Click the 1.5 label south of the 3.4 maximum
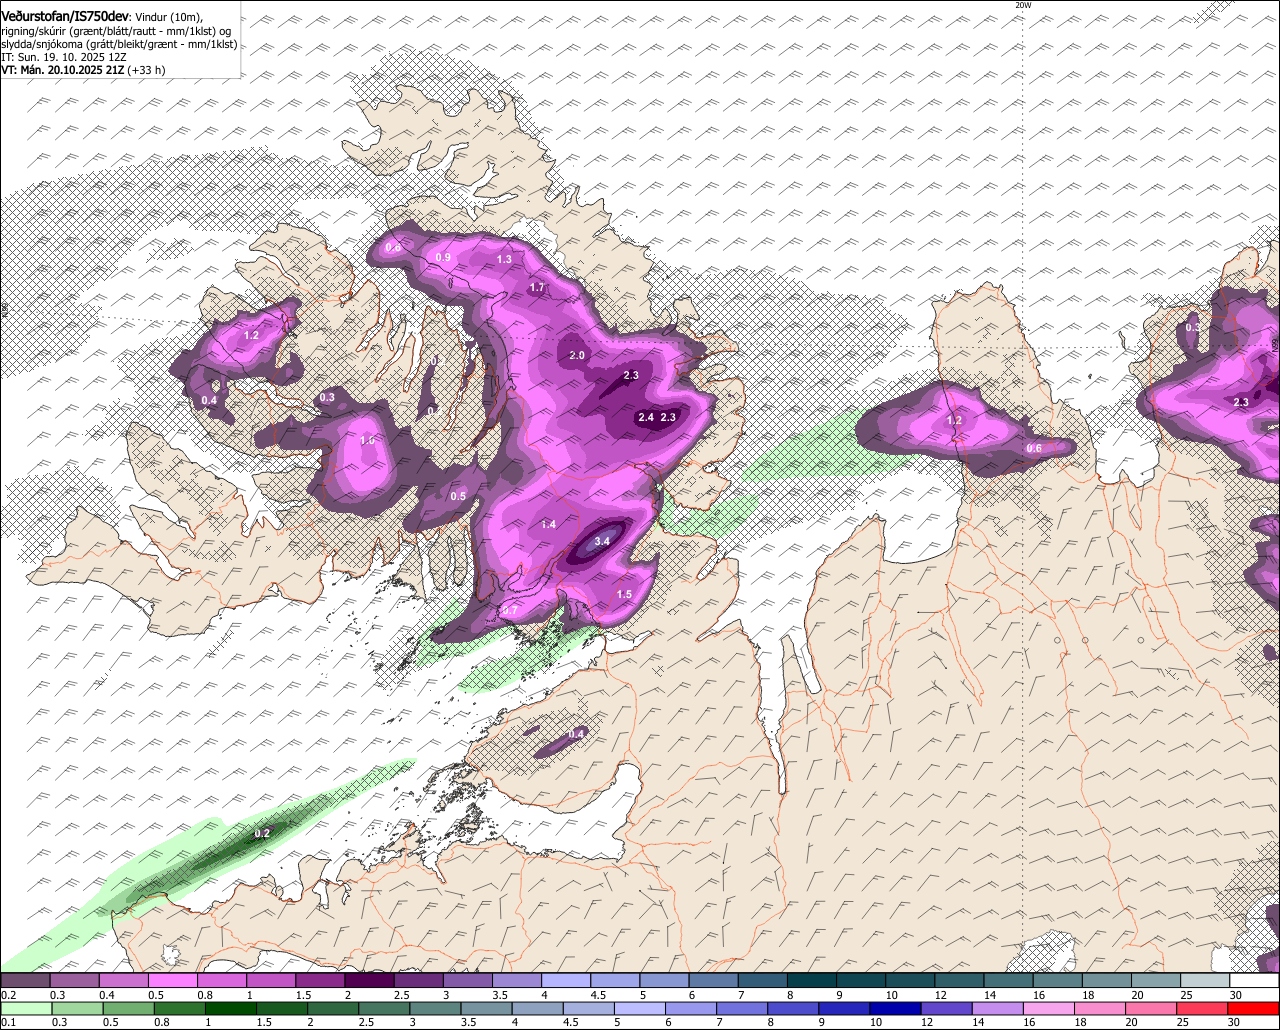The height and width of the screenshot is (1030, 1280). click(624, 594)
